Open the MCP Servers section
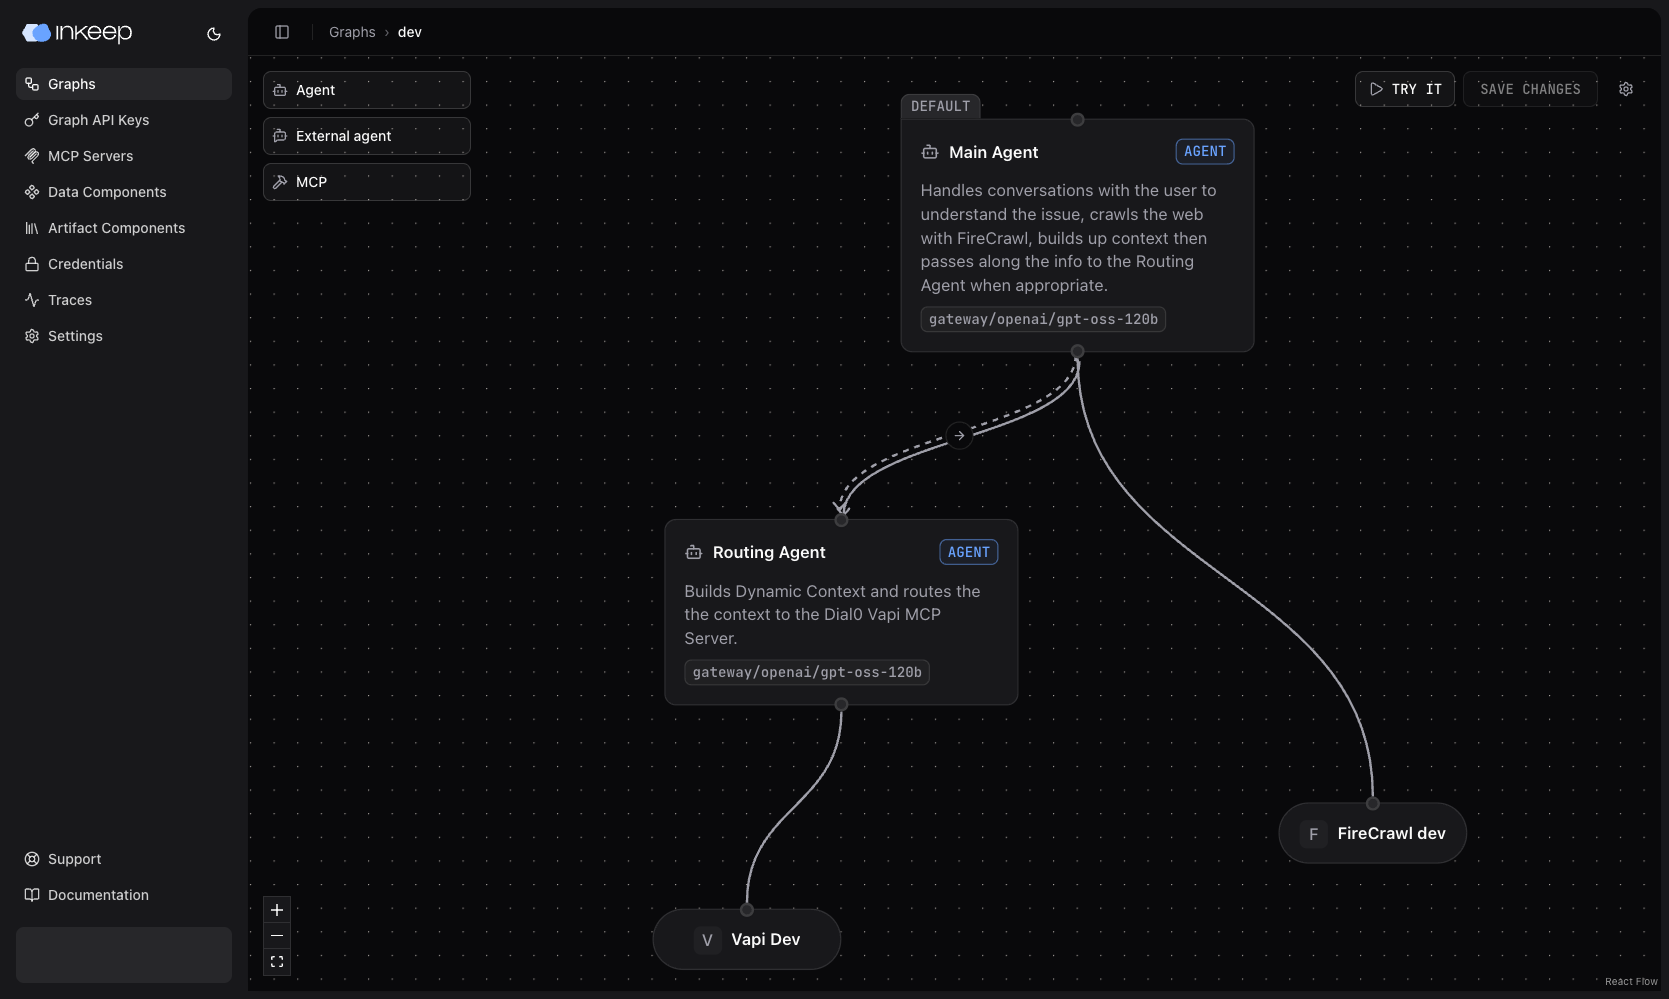 [90, 156]
